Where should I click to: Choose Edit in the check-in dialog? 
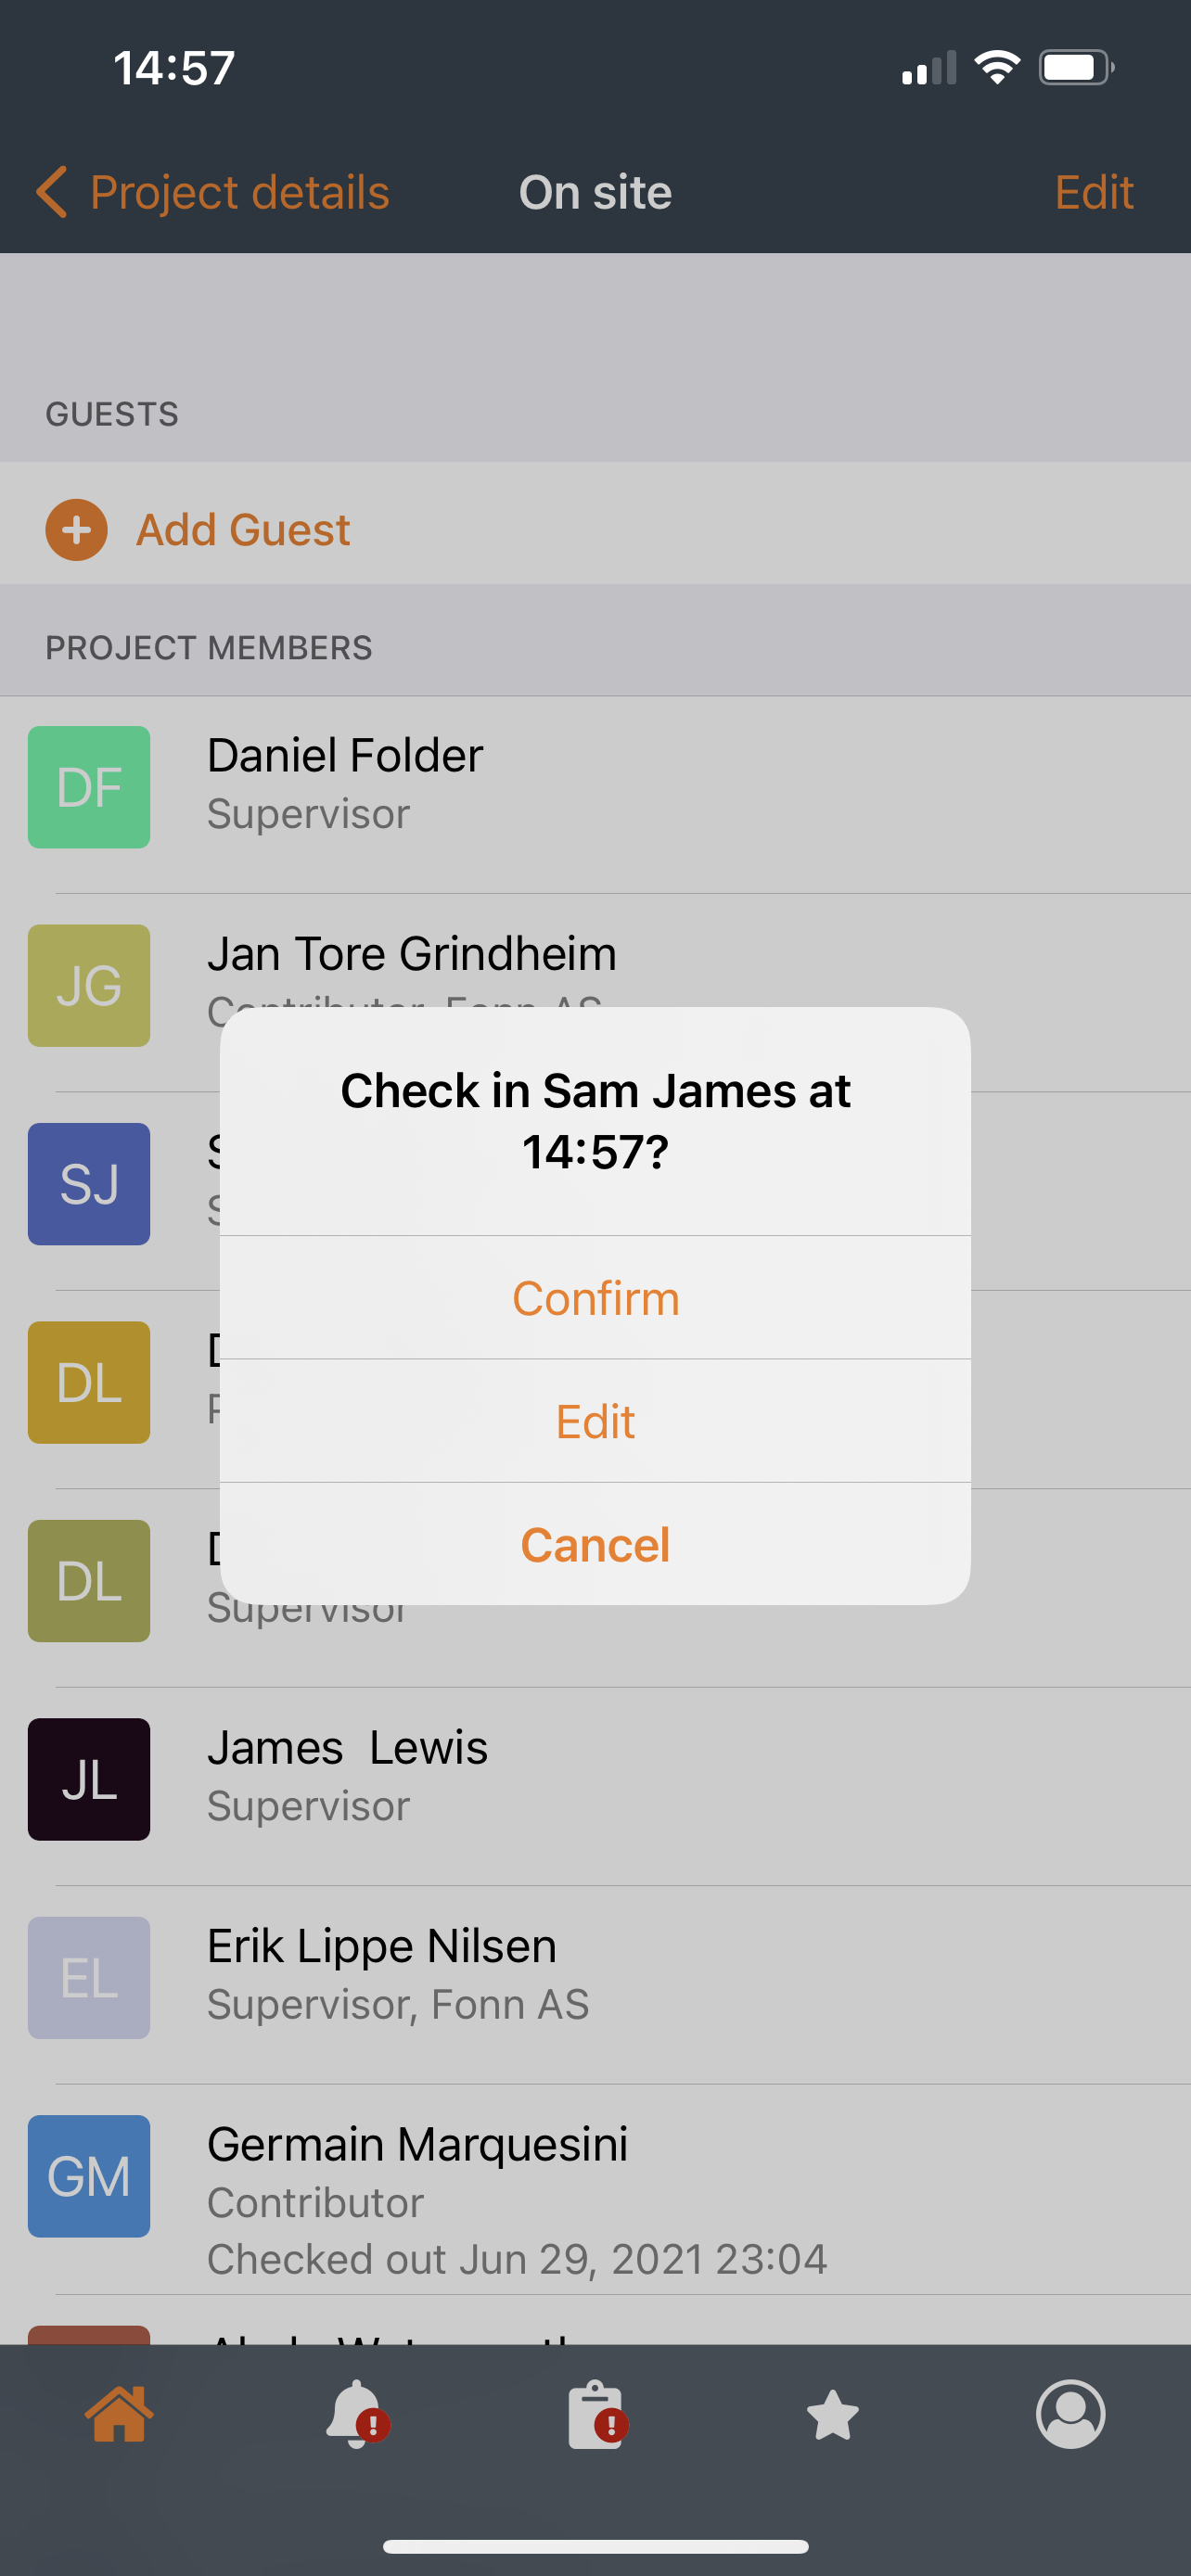[x=595, y=1421]
